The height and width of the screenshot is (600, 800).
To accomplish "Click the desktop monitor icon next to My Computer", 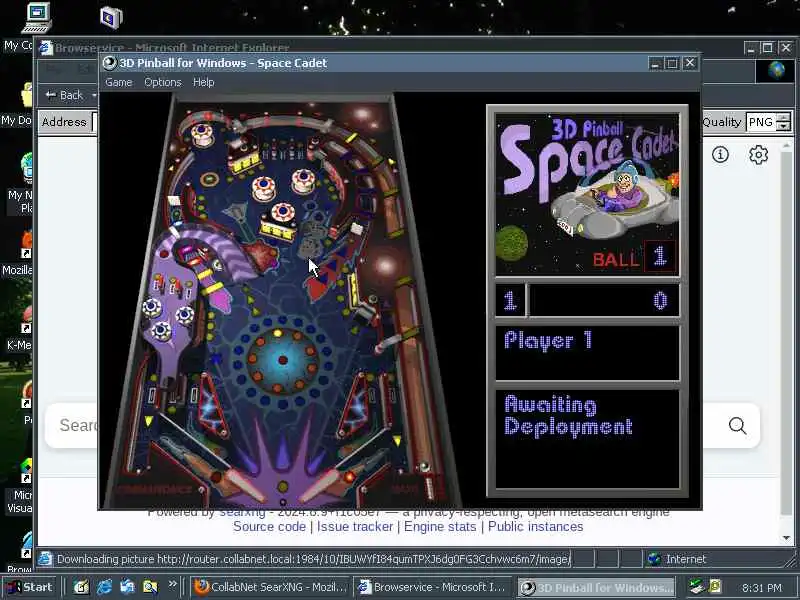I will pos(111,18).
